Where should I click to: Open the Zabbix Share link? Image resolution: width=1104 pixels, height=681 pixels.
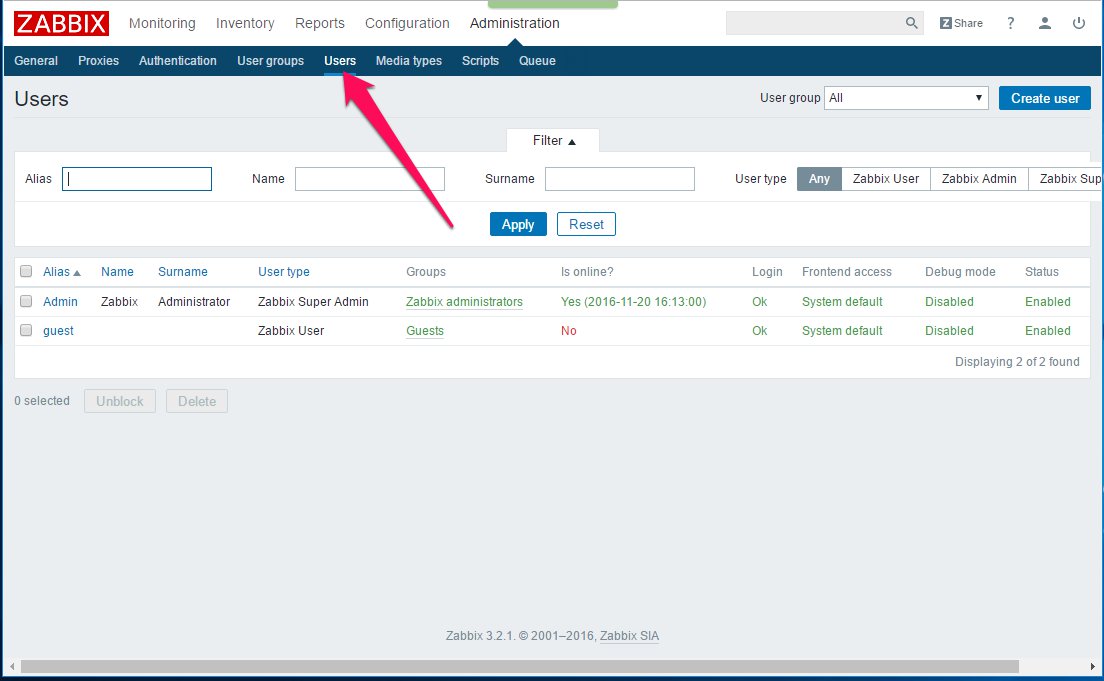click(x=961, y=23)
